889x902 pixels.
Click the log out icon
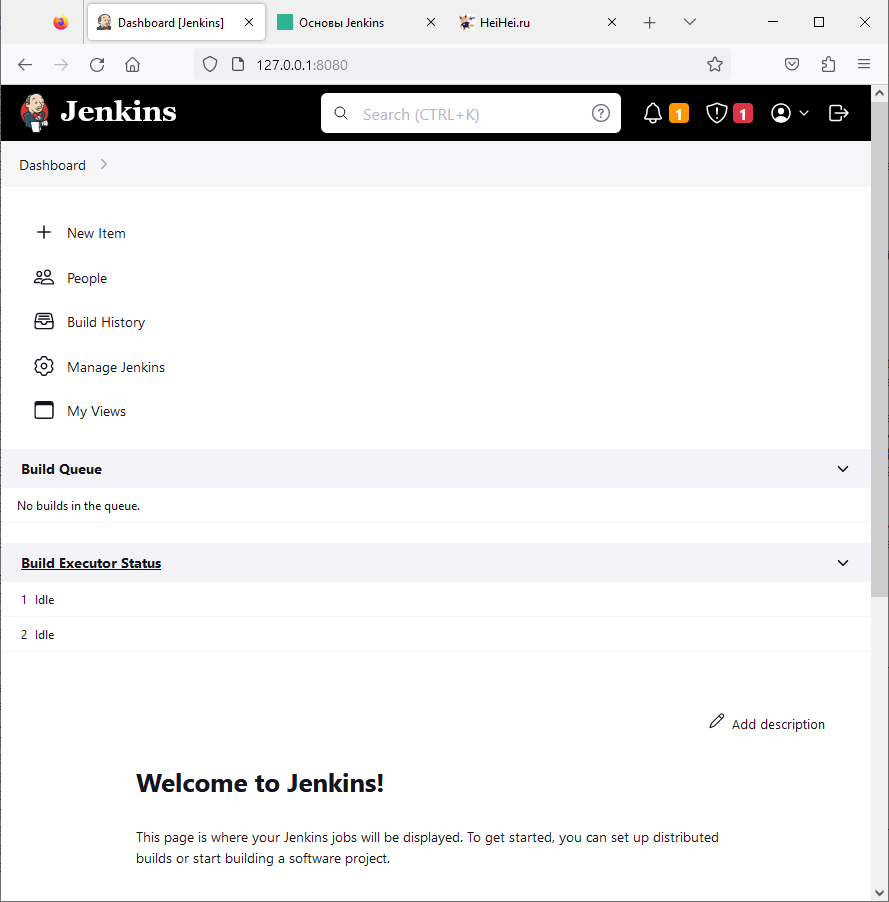[x=838, y=113]
